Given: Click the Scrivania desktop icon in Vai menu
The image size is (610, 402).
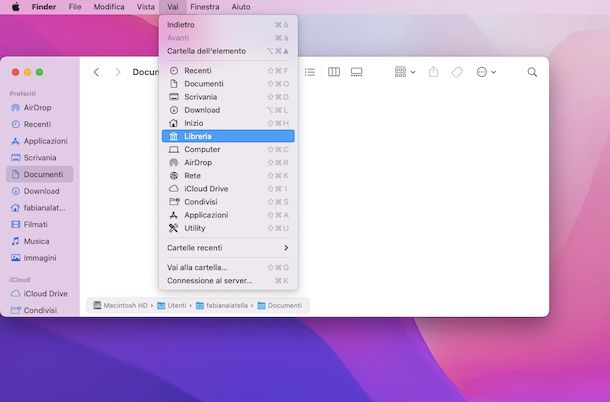Looking at the screenshot, I should (x=174, y=97).
